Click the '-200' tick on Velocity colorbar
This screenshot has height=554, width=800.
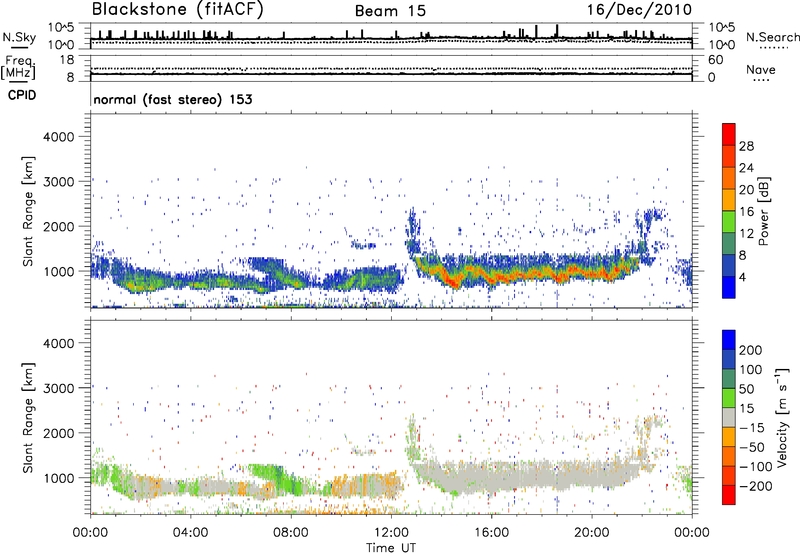[x=756, y=486]
